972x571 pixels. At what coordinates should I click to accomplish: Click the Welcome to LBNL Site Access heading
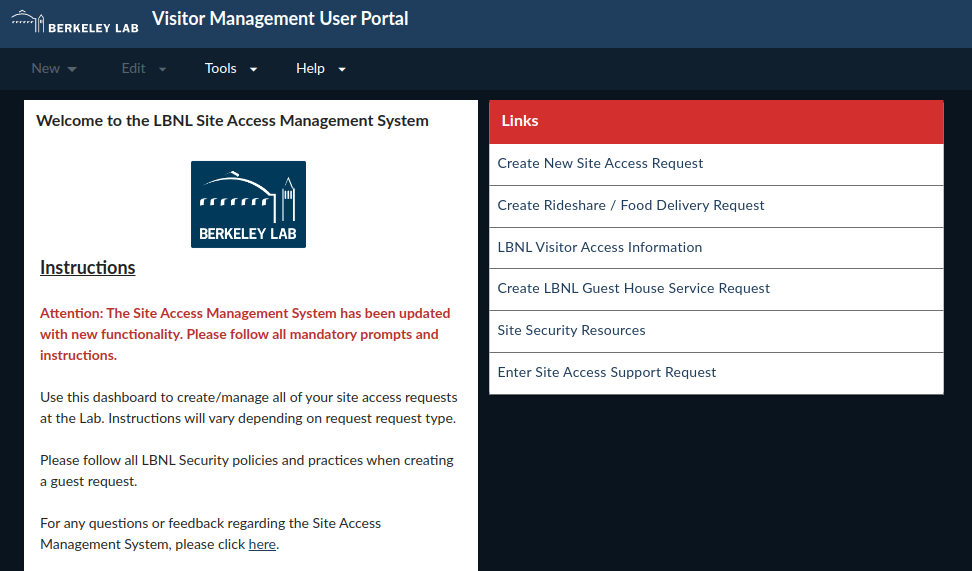click(x=232, y=121)
